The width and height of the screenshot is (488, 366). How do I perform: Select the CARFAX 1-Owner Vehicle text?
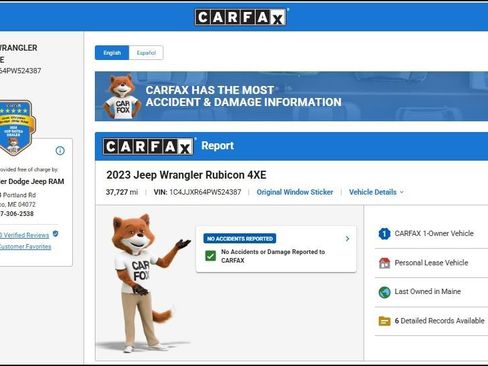(434, 233)
